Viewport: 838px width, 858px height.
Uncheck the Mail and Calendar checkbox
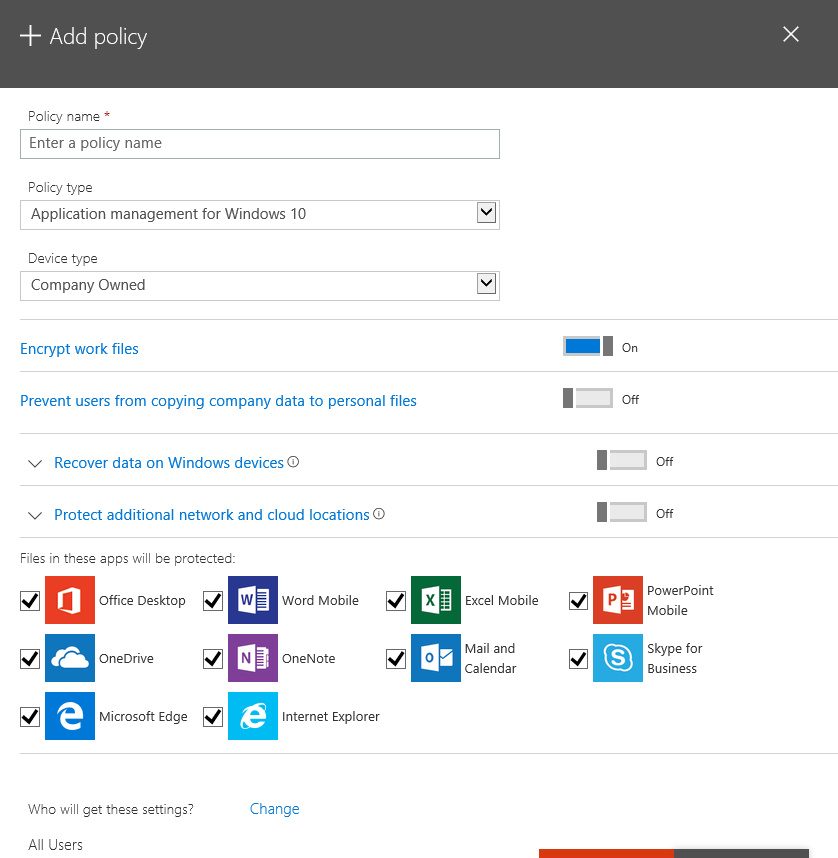click(x=396, y=659)
